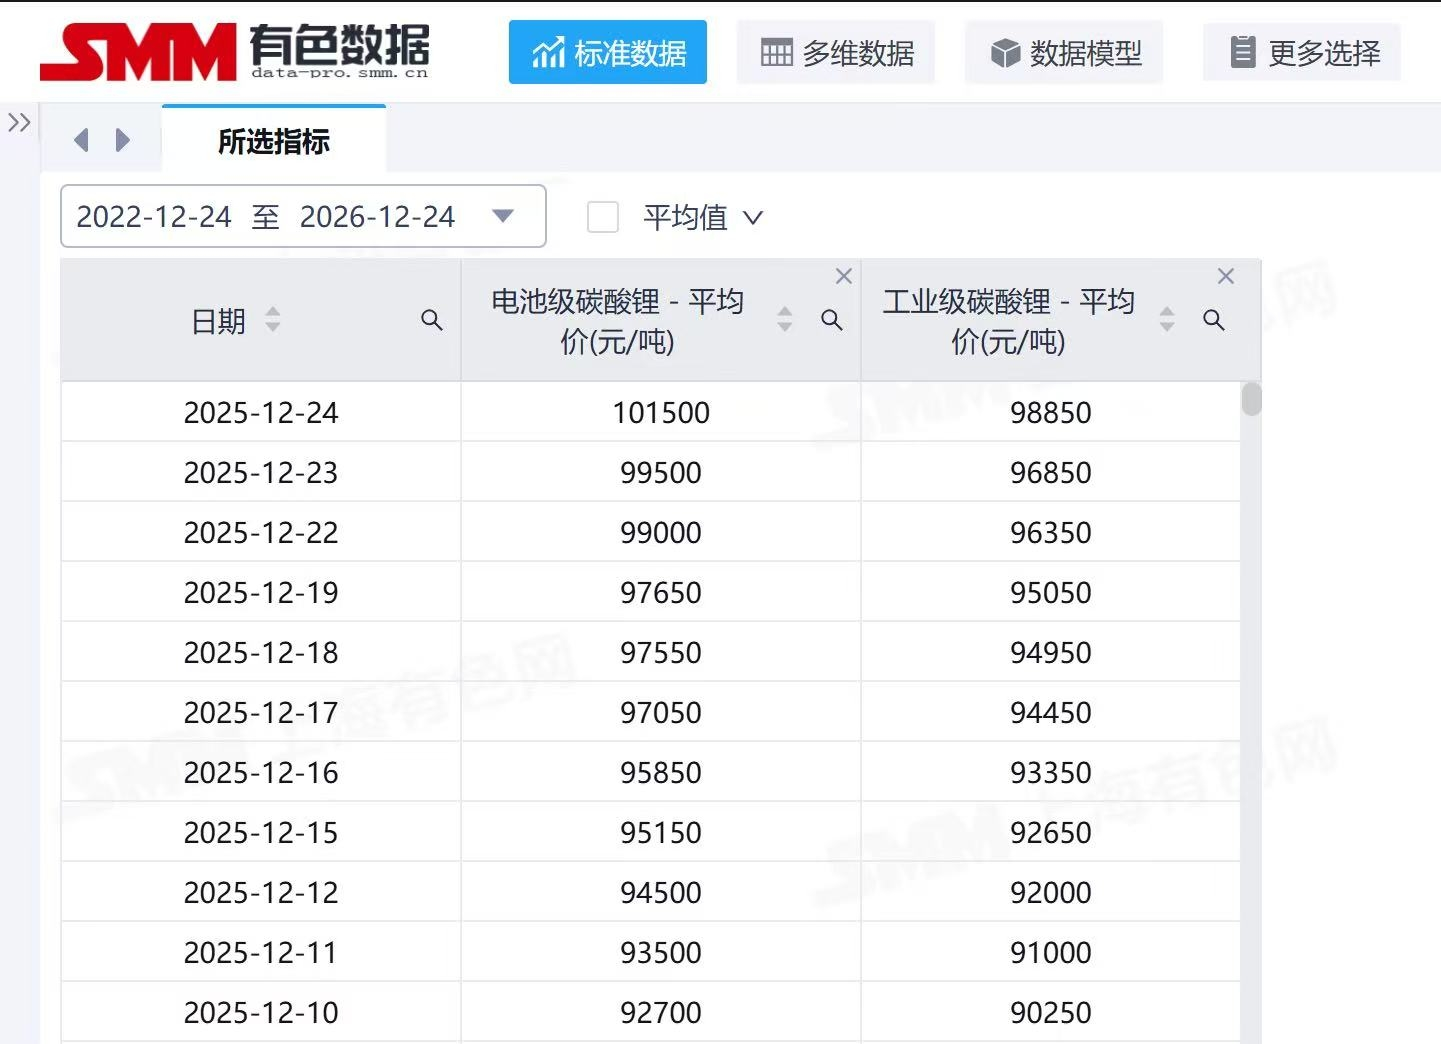Click the back navigation arrow

pyautogui.click(x=82, y=140)
